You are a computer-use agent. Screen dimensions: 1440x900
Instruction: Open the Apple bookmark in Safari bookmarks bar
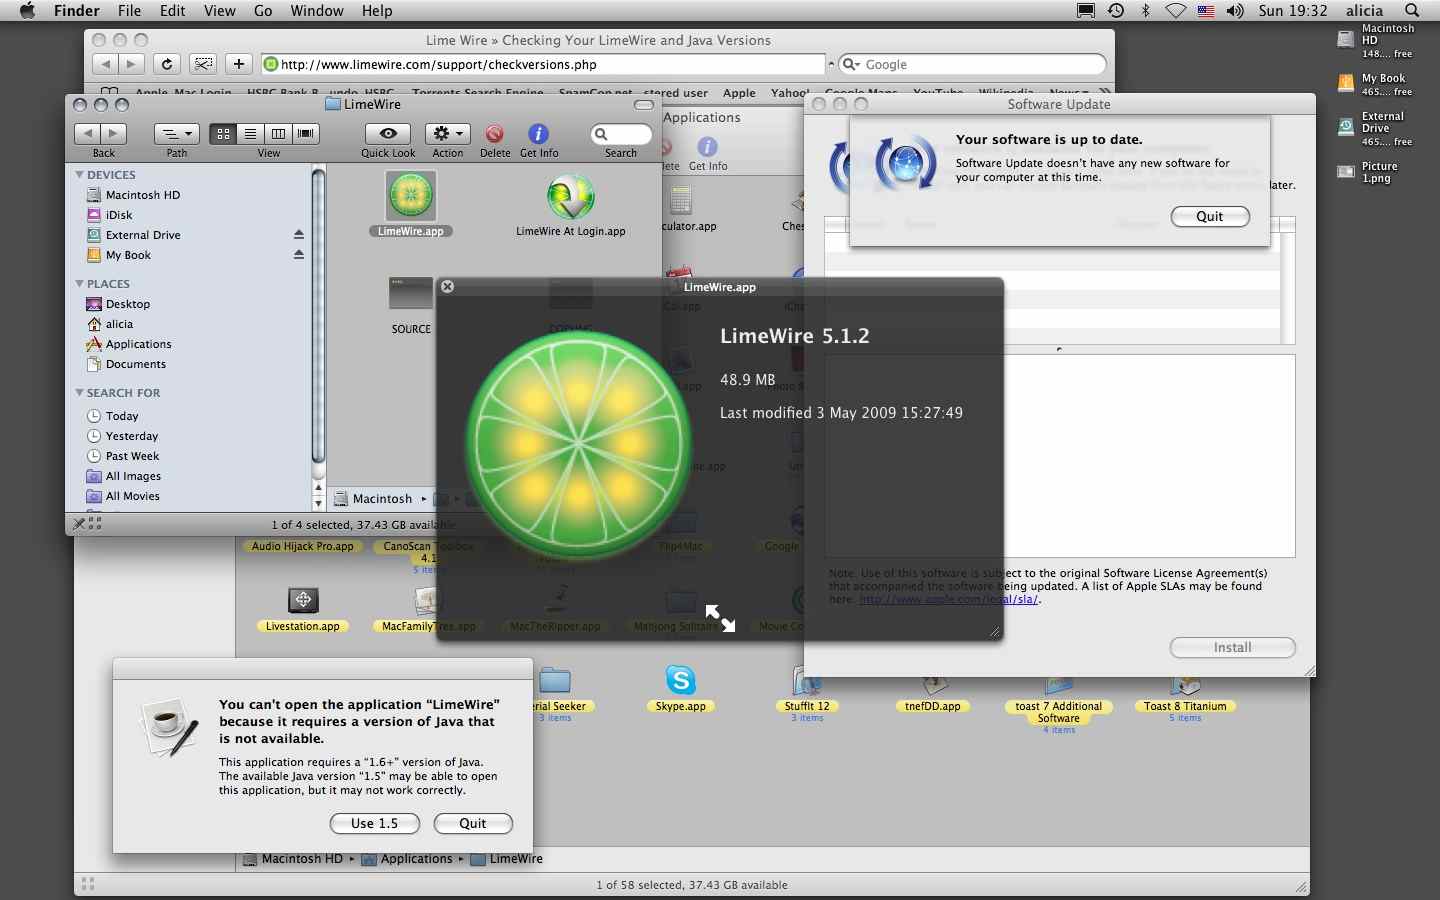tap(739, 93)
